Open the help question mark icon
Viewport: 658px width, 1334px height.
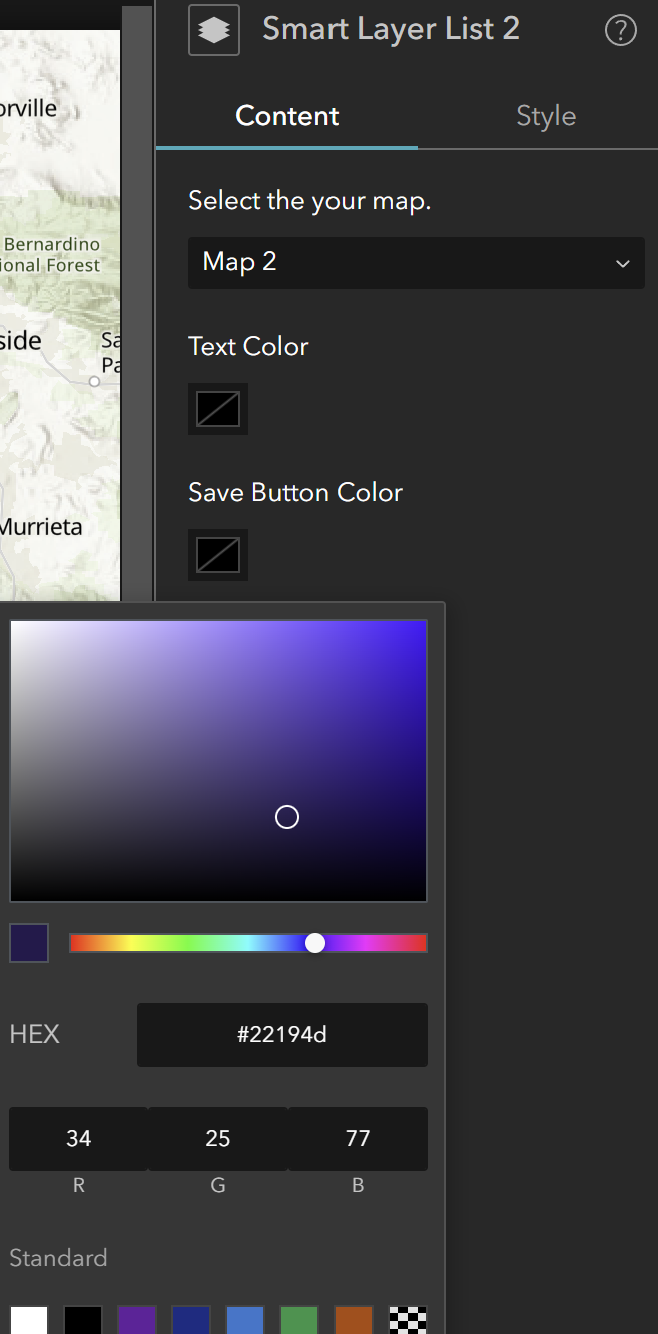[x=620, y=31]
